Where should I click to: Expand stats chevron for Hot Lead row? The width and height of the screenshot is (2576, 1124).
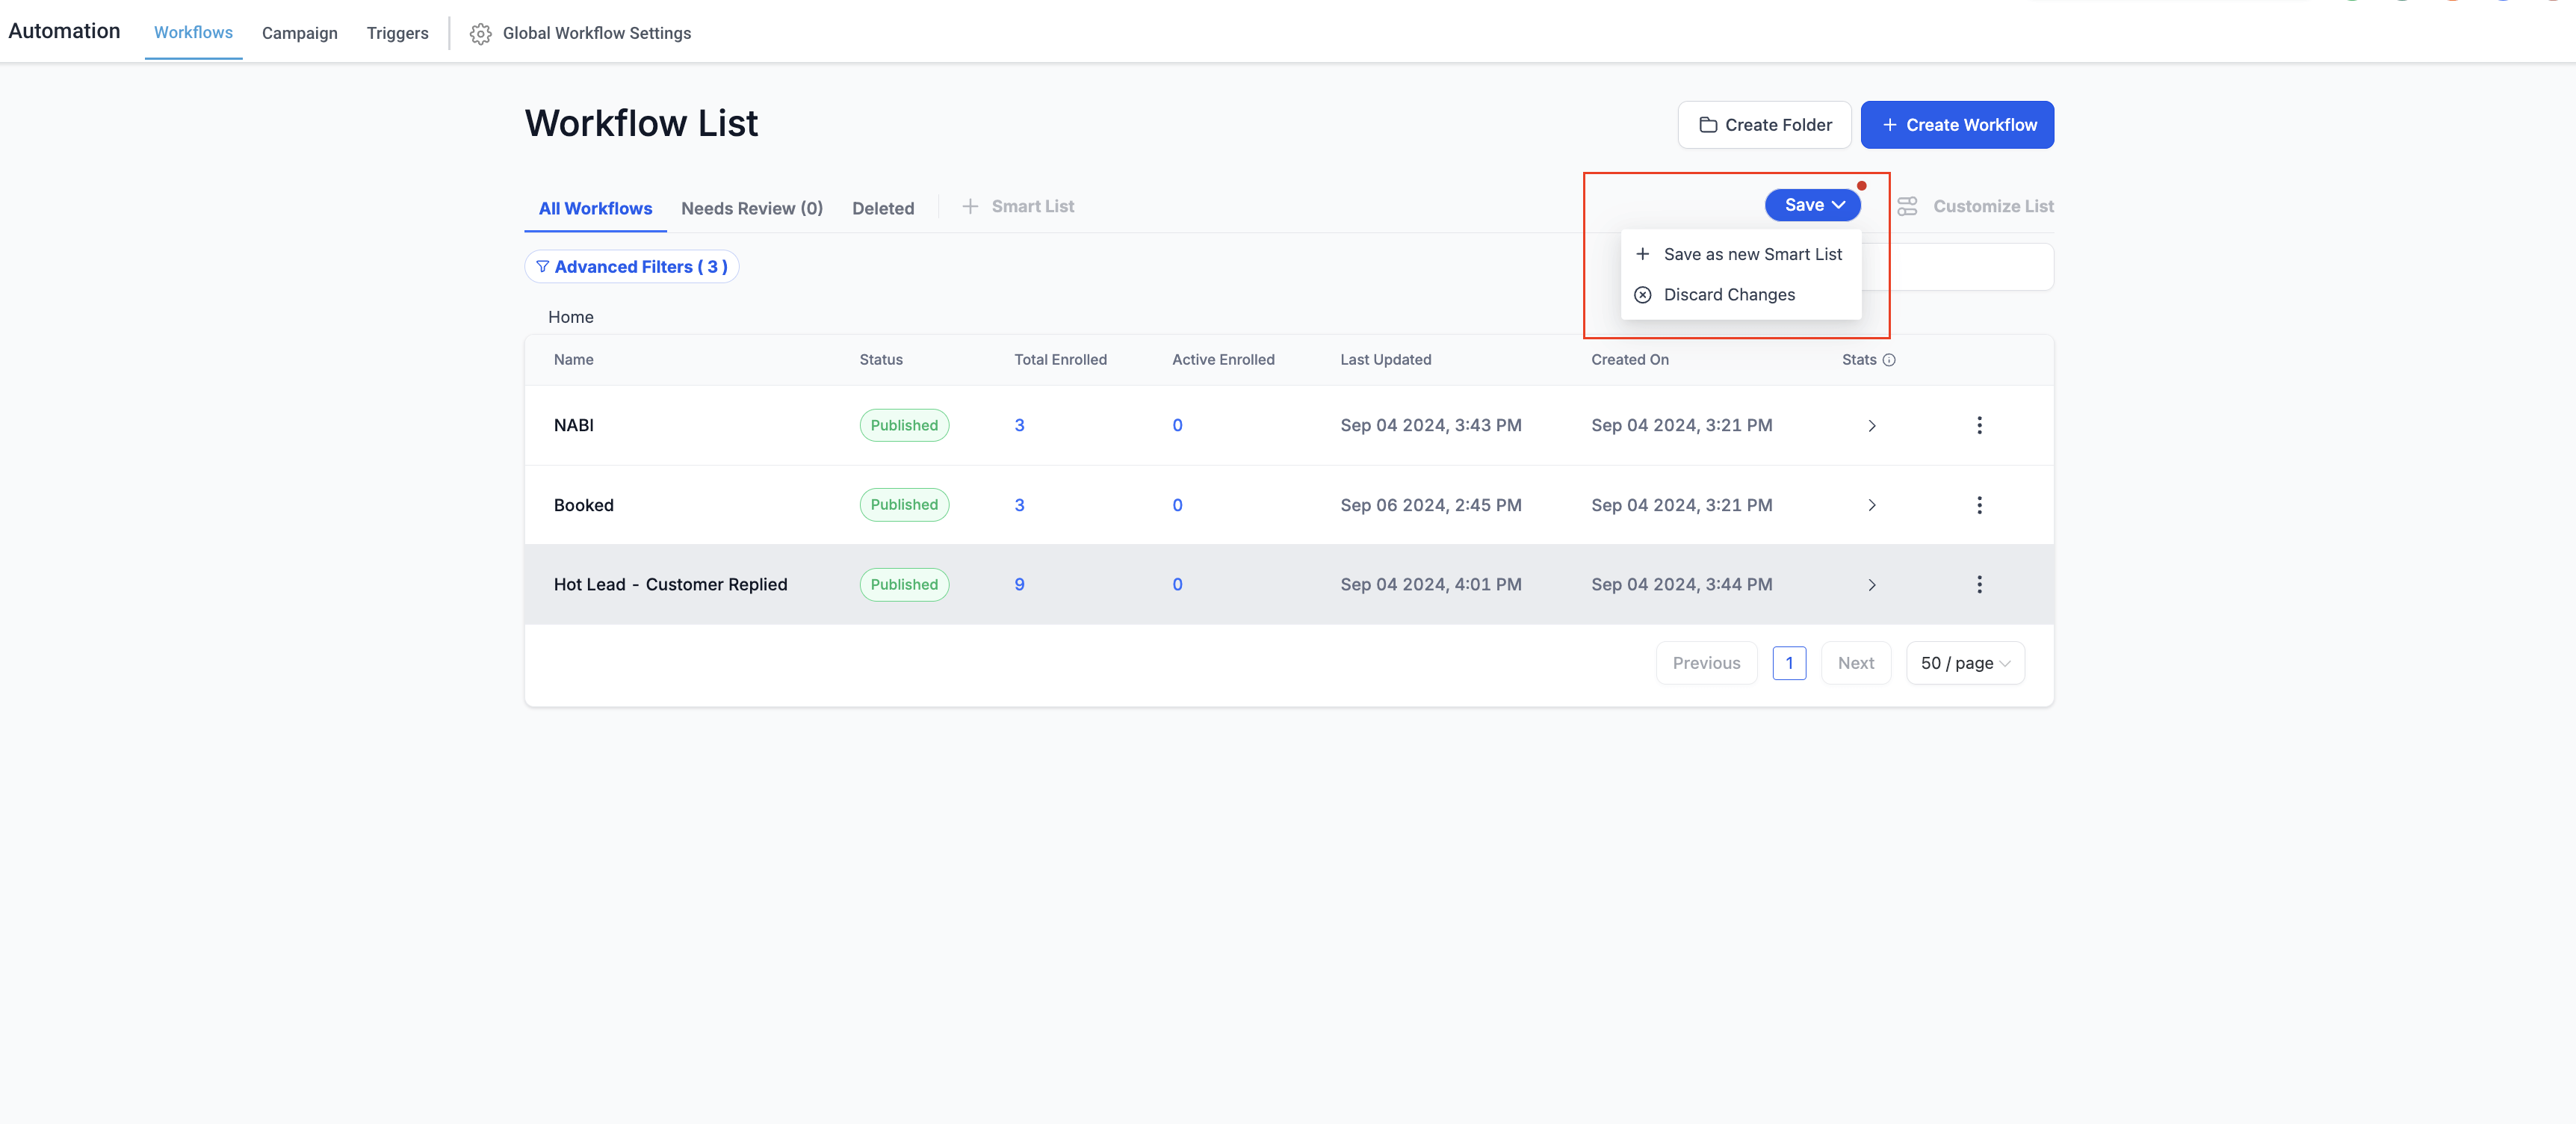pyautogui.click(x=1871, y=585)
